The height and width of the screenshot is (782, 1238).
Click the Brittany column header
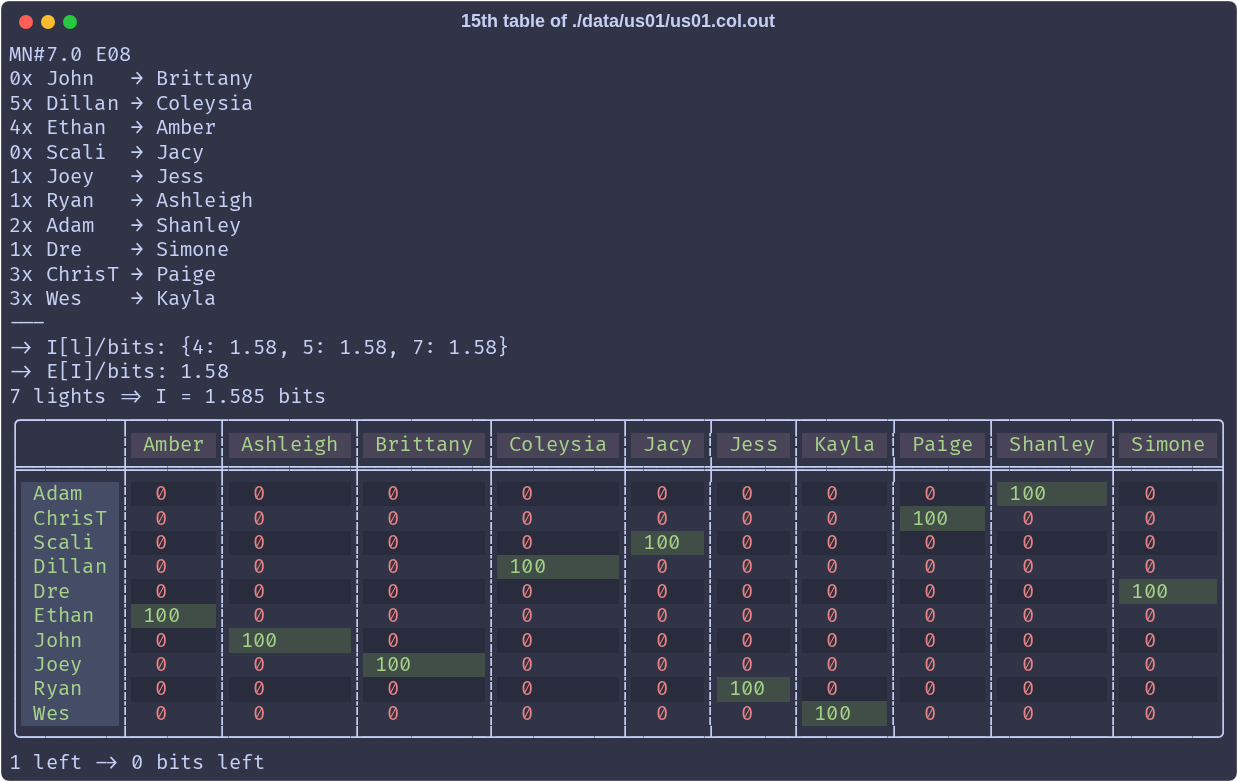coord(424,445)
